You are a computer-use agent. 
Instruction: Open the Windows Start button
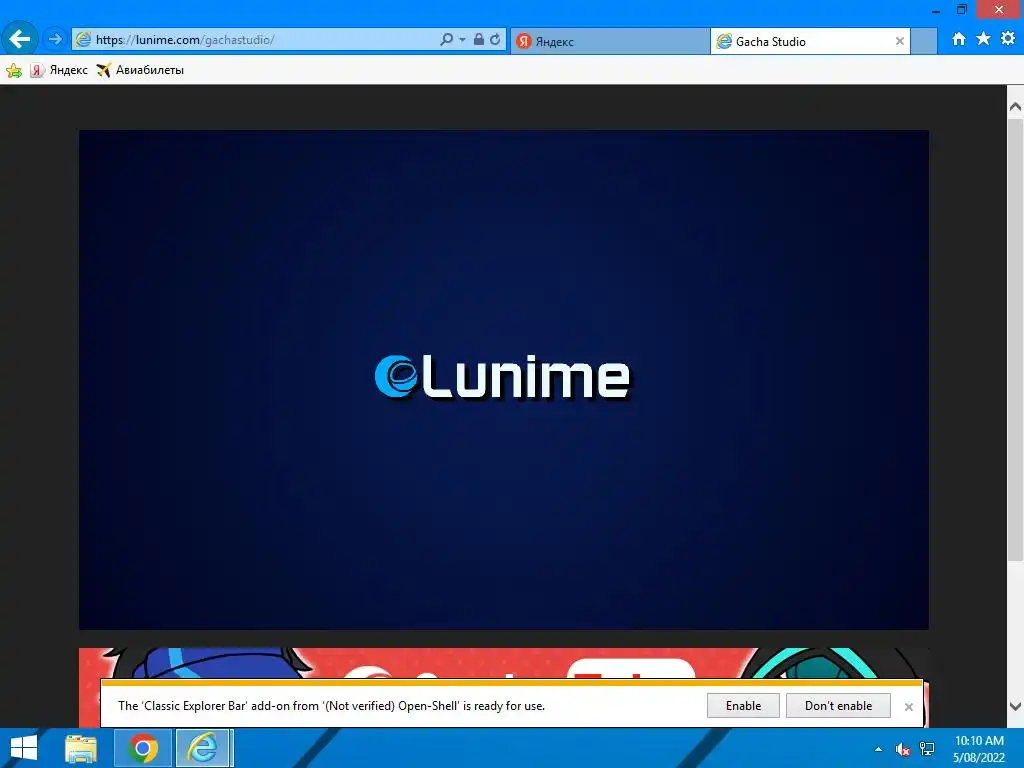tap(24, 748)
